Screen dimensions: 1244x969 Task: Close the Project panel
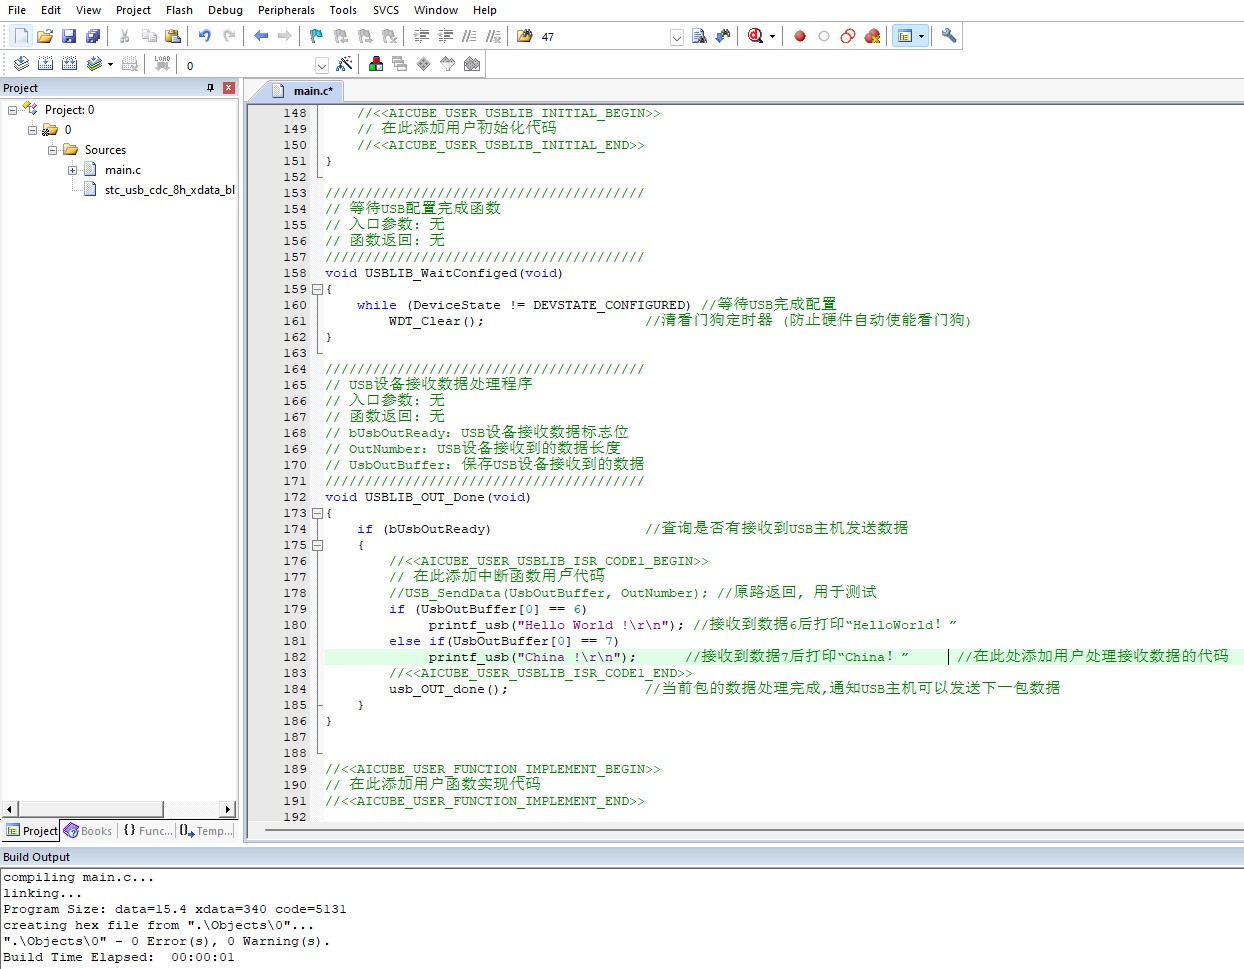pyautogui.click(x=229, y=88)
